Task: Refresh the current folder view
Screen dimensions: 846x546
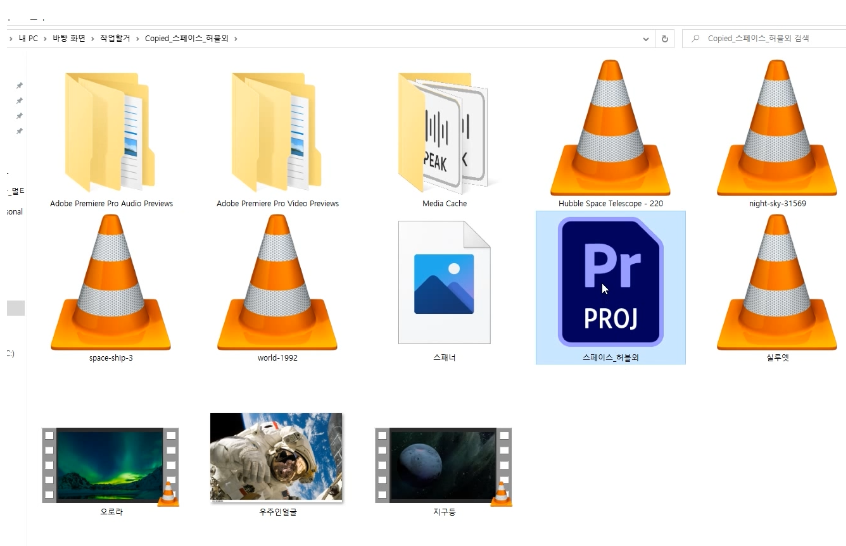Action: (665, 39)
